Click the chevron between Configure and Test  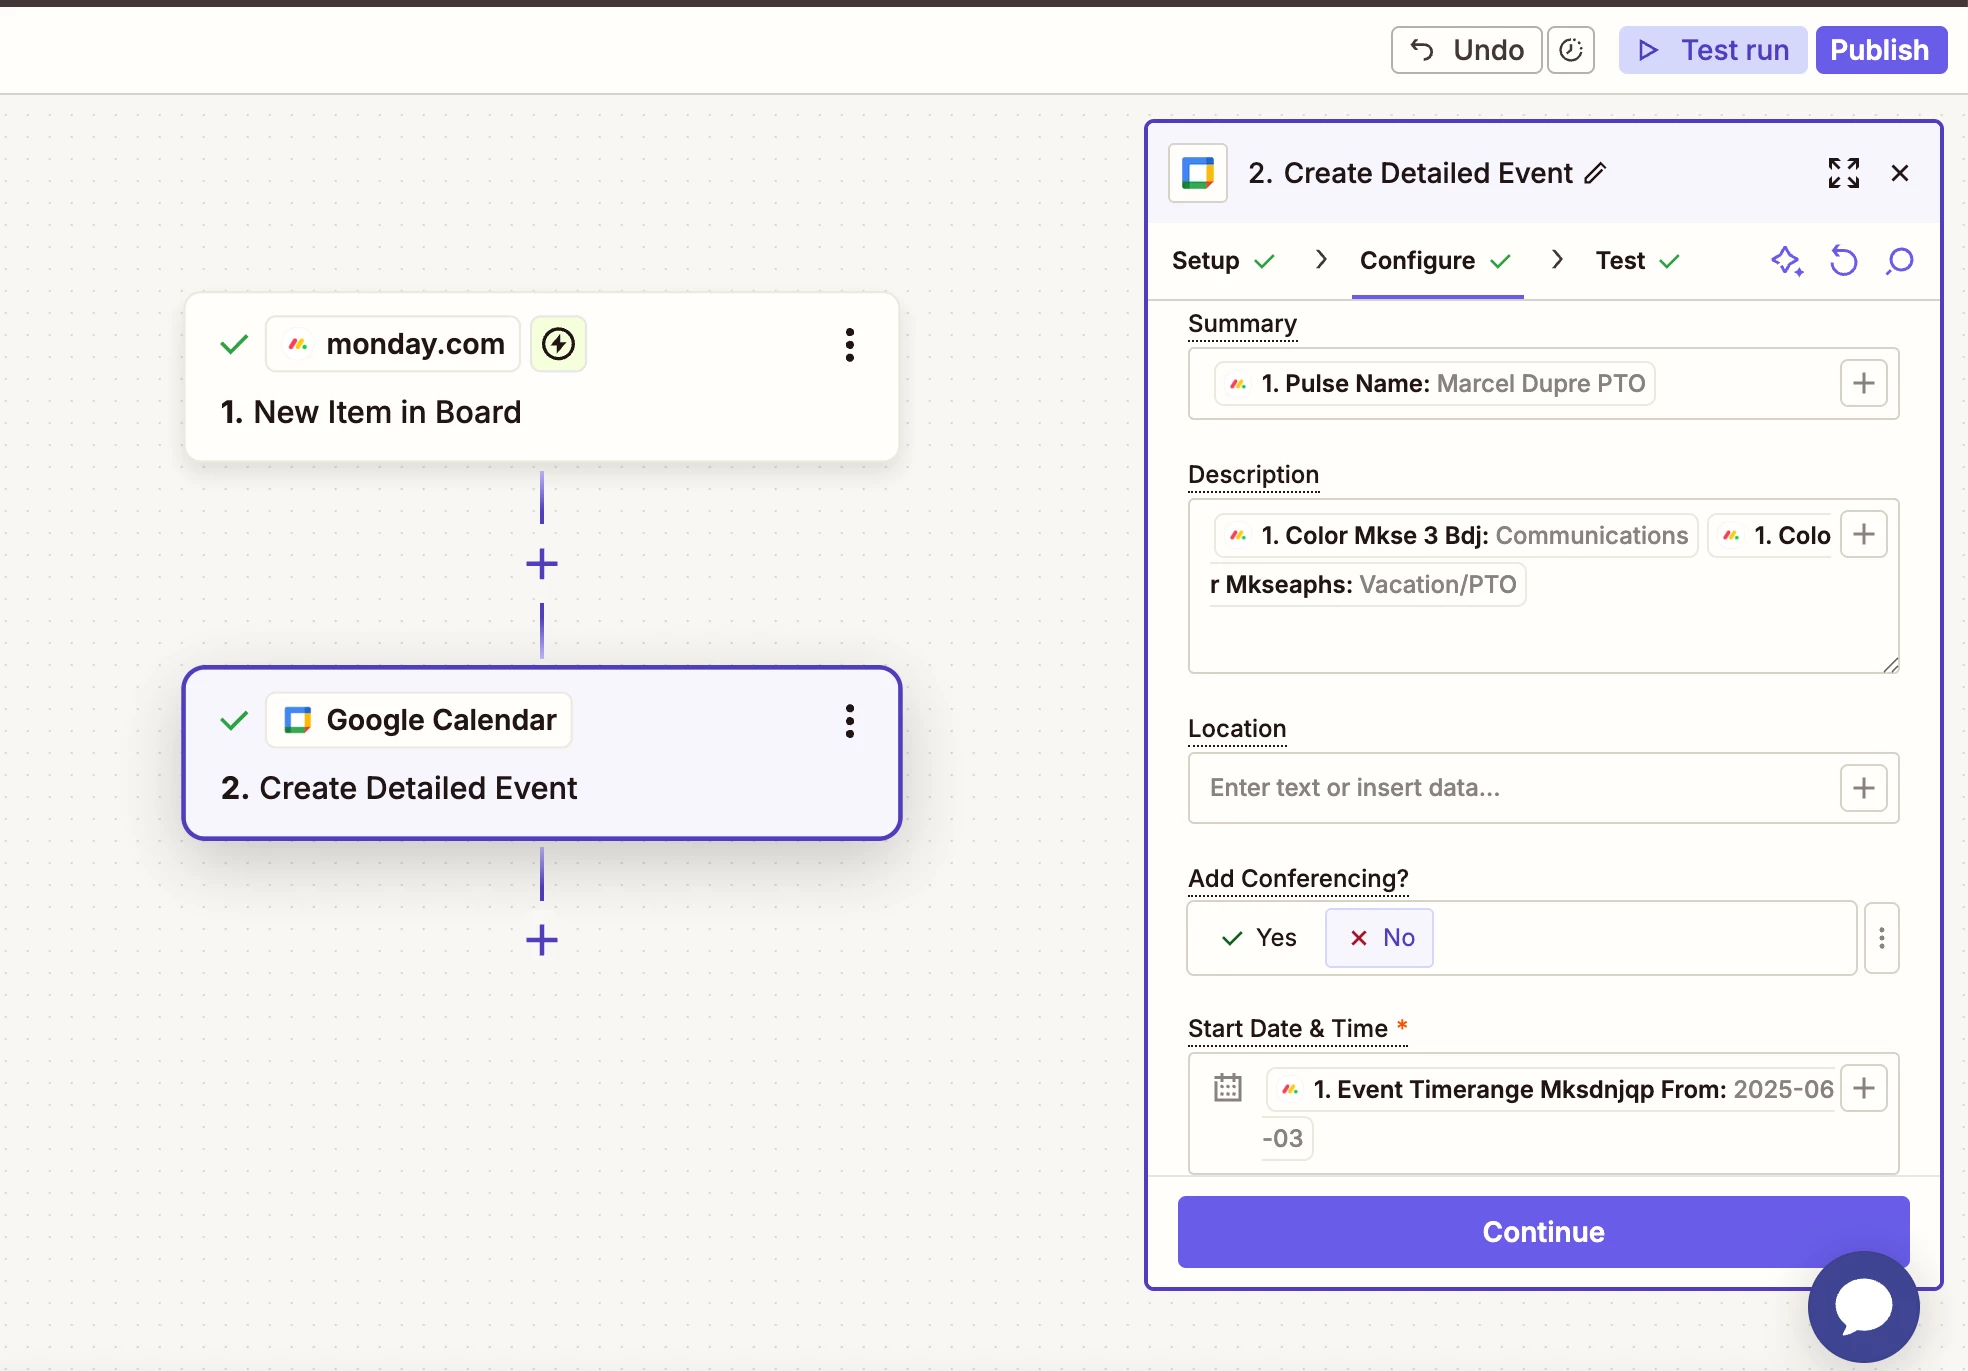point(1557,260)
